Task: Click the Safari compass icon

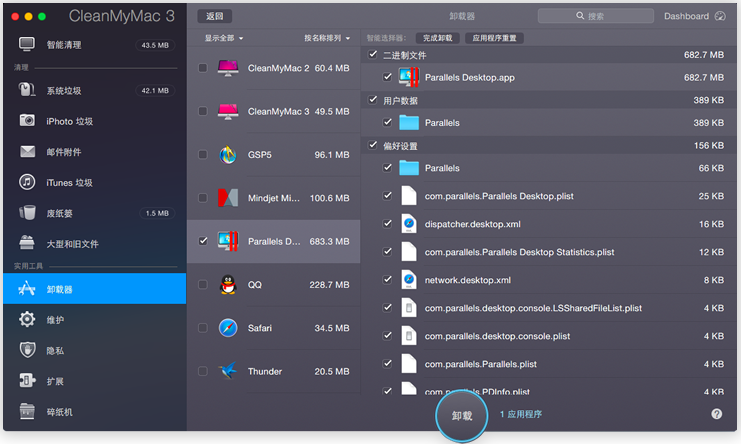Action: 228,328
